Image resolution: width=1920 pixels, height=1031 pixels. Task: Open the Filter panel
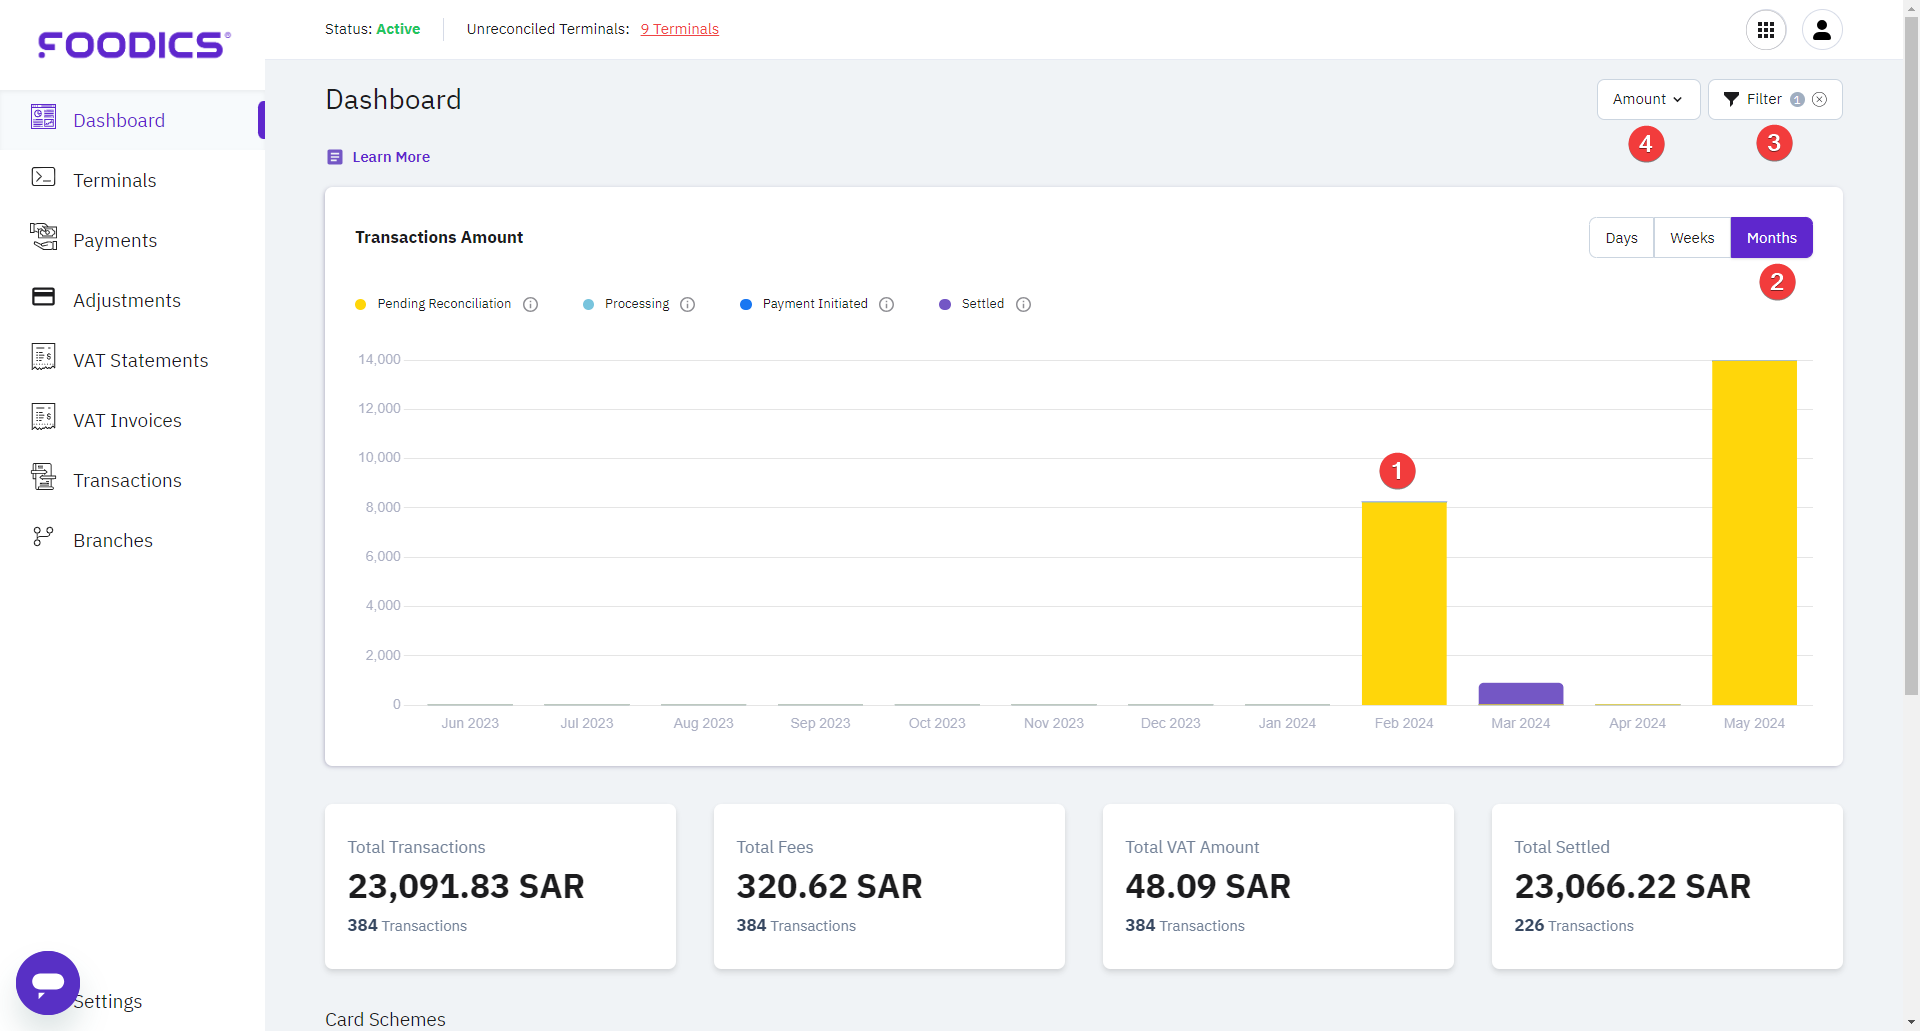coord(1762,99)
